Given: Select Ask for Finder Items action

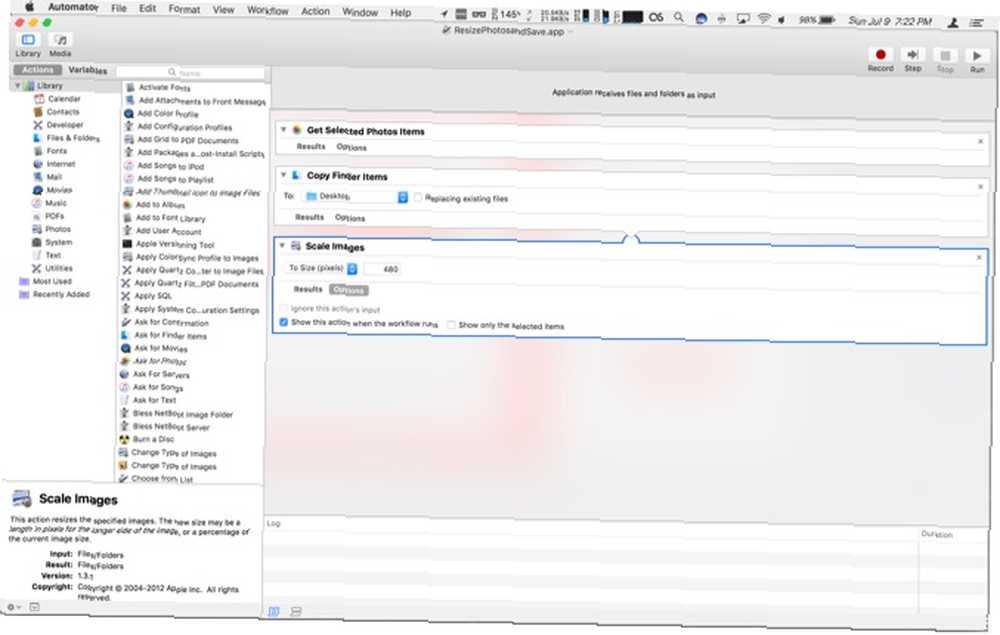Looking at the screenshot, I should click(170, 335).
